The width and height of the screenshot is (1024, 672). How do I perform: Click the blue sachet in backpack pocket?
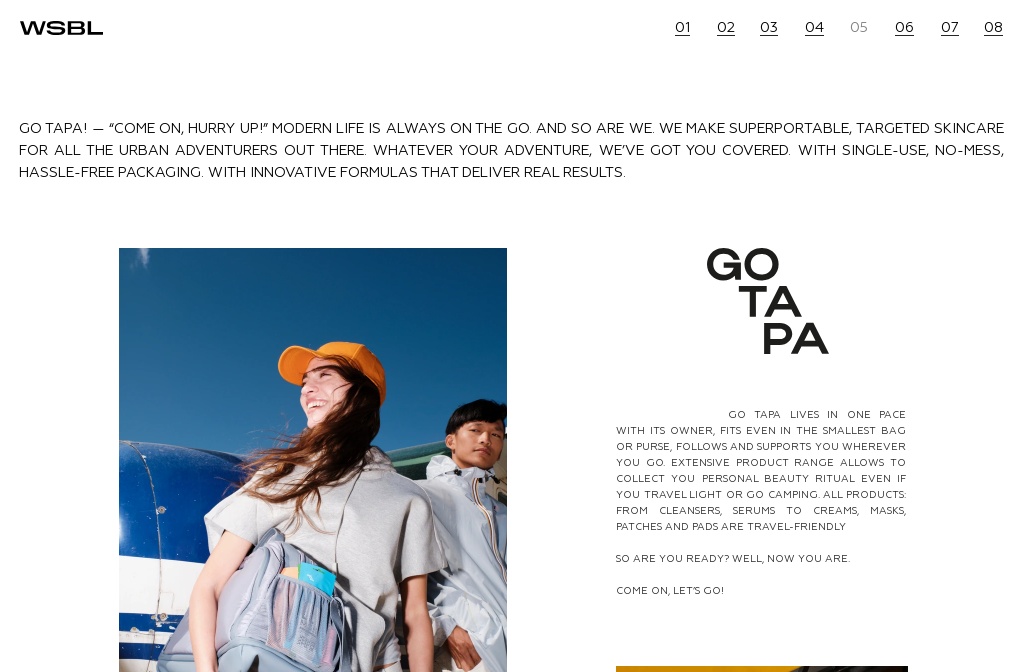tap(316, 578)
